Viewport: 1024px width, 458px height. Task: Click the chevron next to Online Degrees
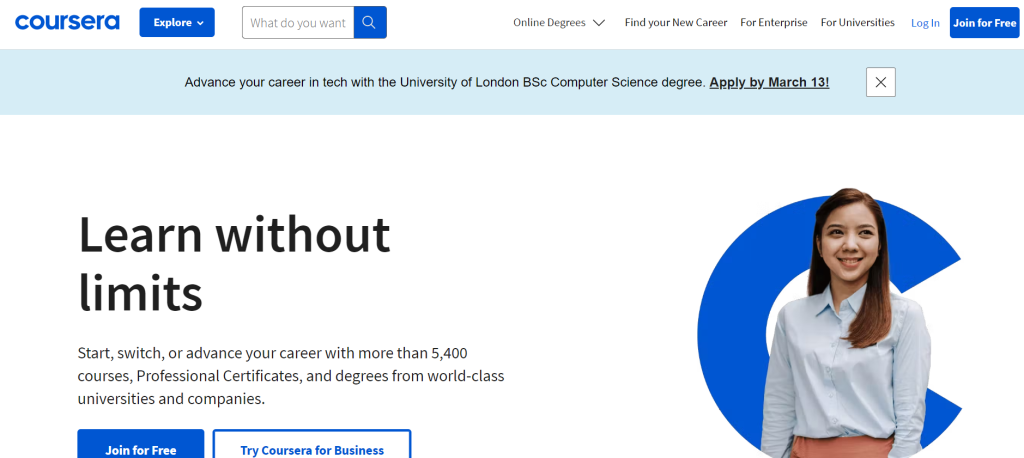(599, 23)
